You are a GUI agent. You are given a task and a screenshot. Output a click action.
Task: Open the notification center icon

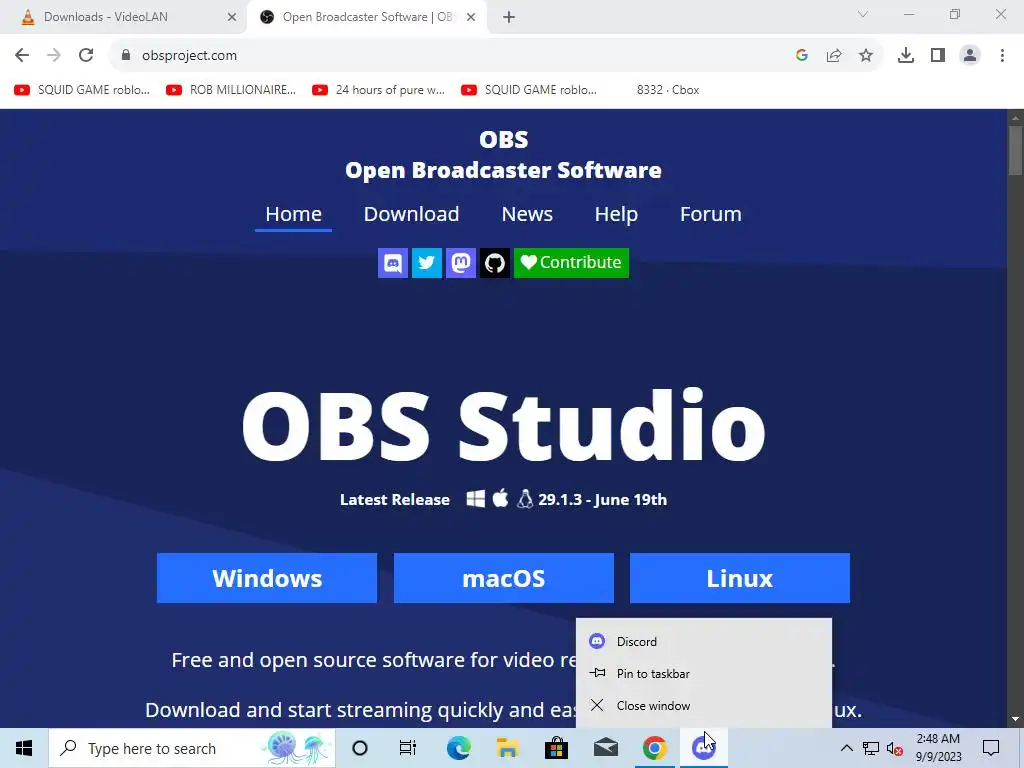tap(991, 748)
